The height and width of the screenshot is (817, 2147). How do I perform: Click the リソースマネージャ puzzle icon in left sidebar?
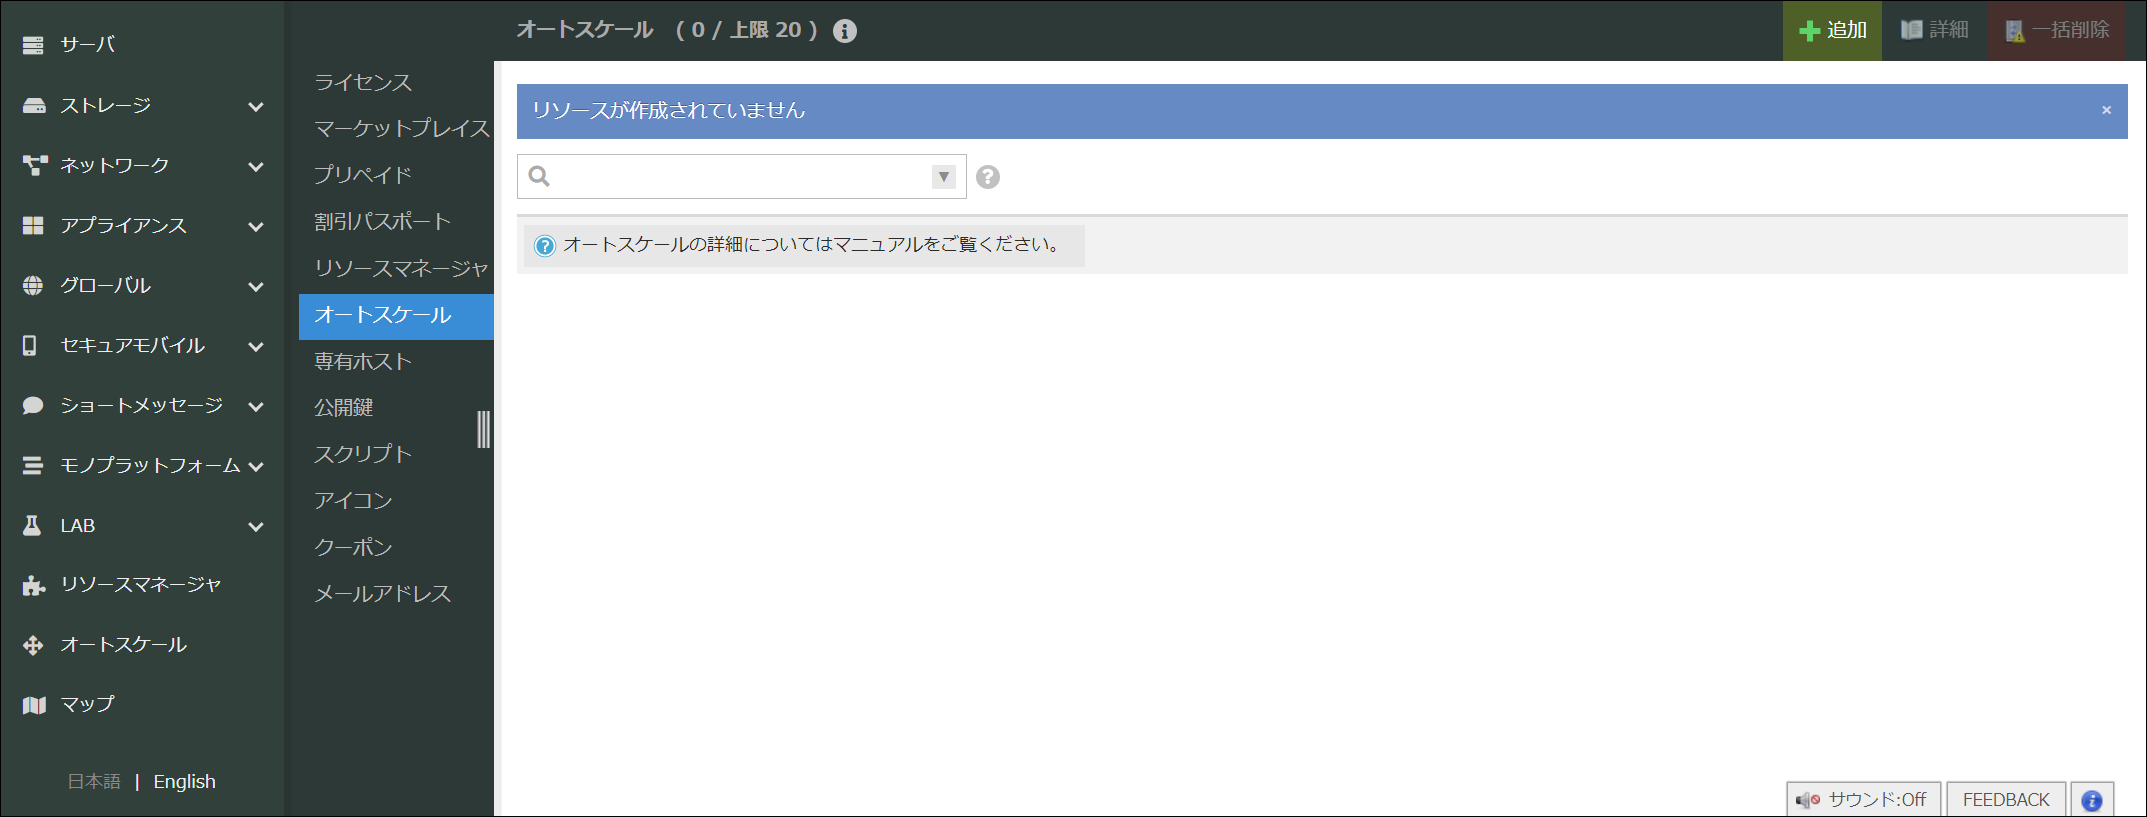[33, 585]
